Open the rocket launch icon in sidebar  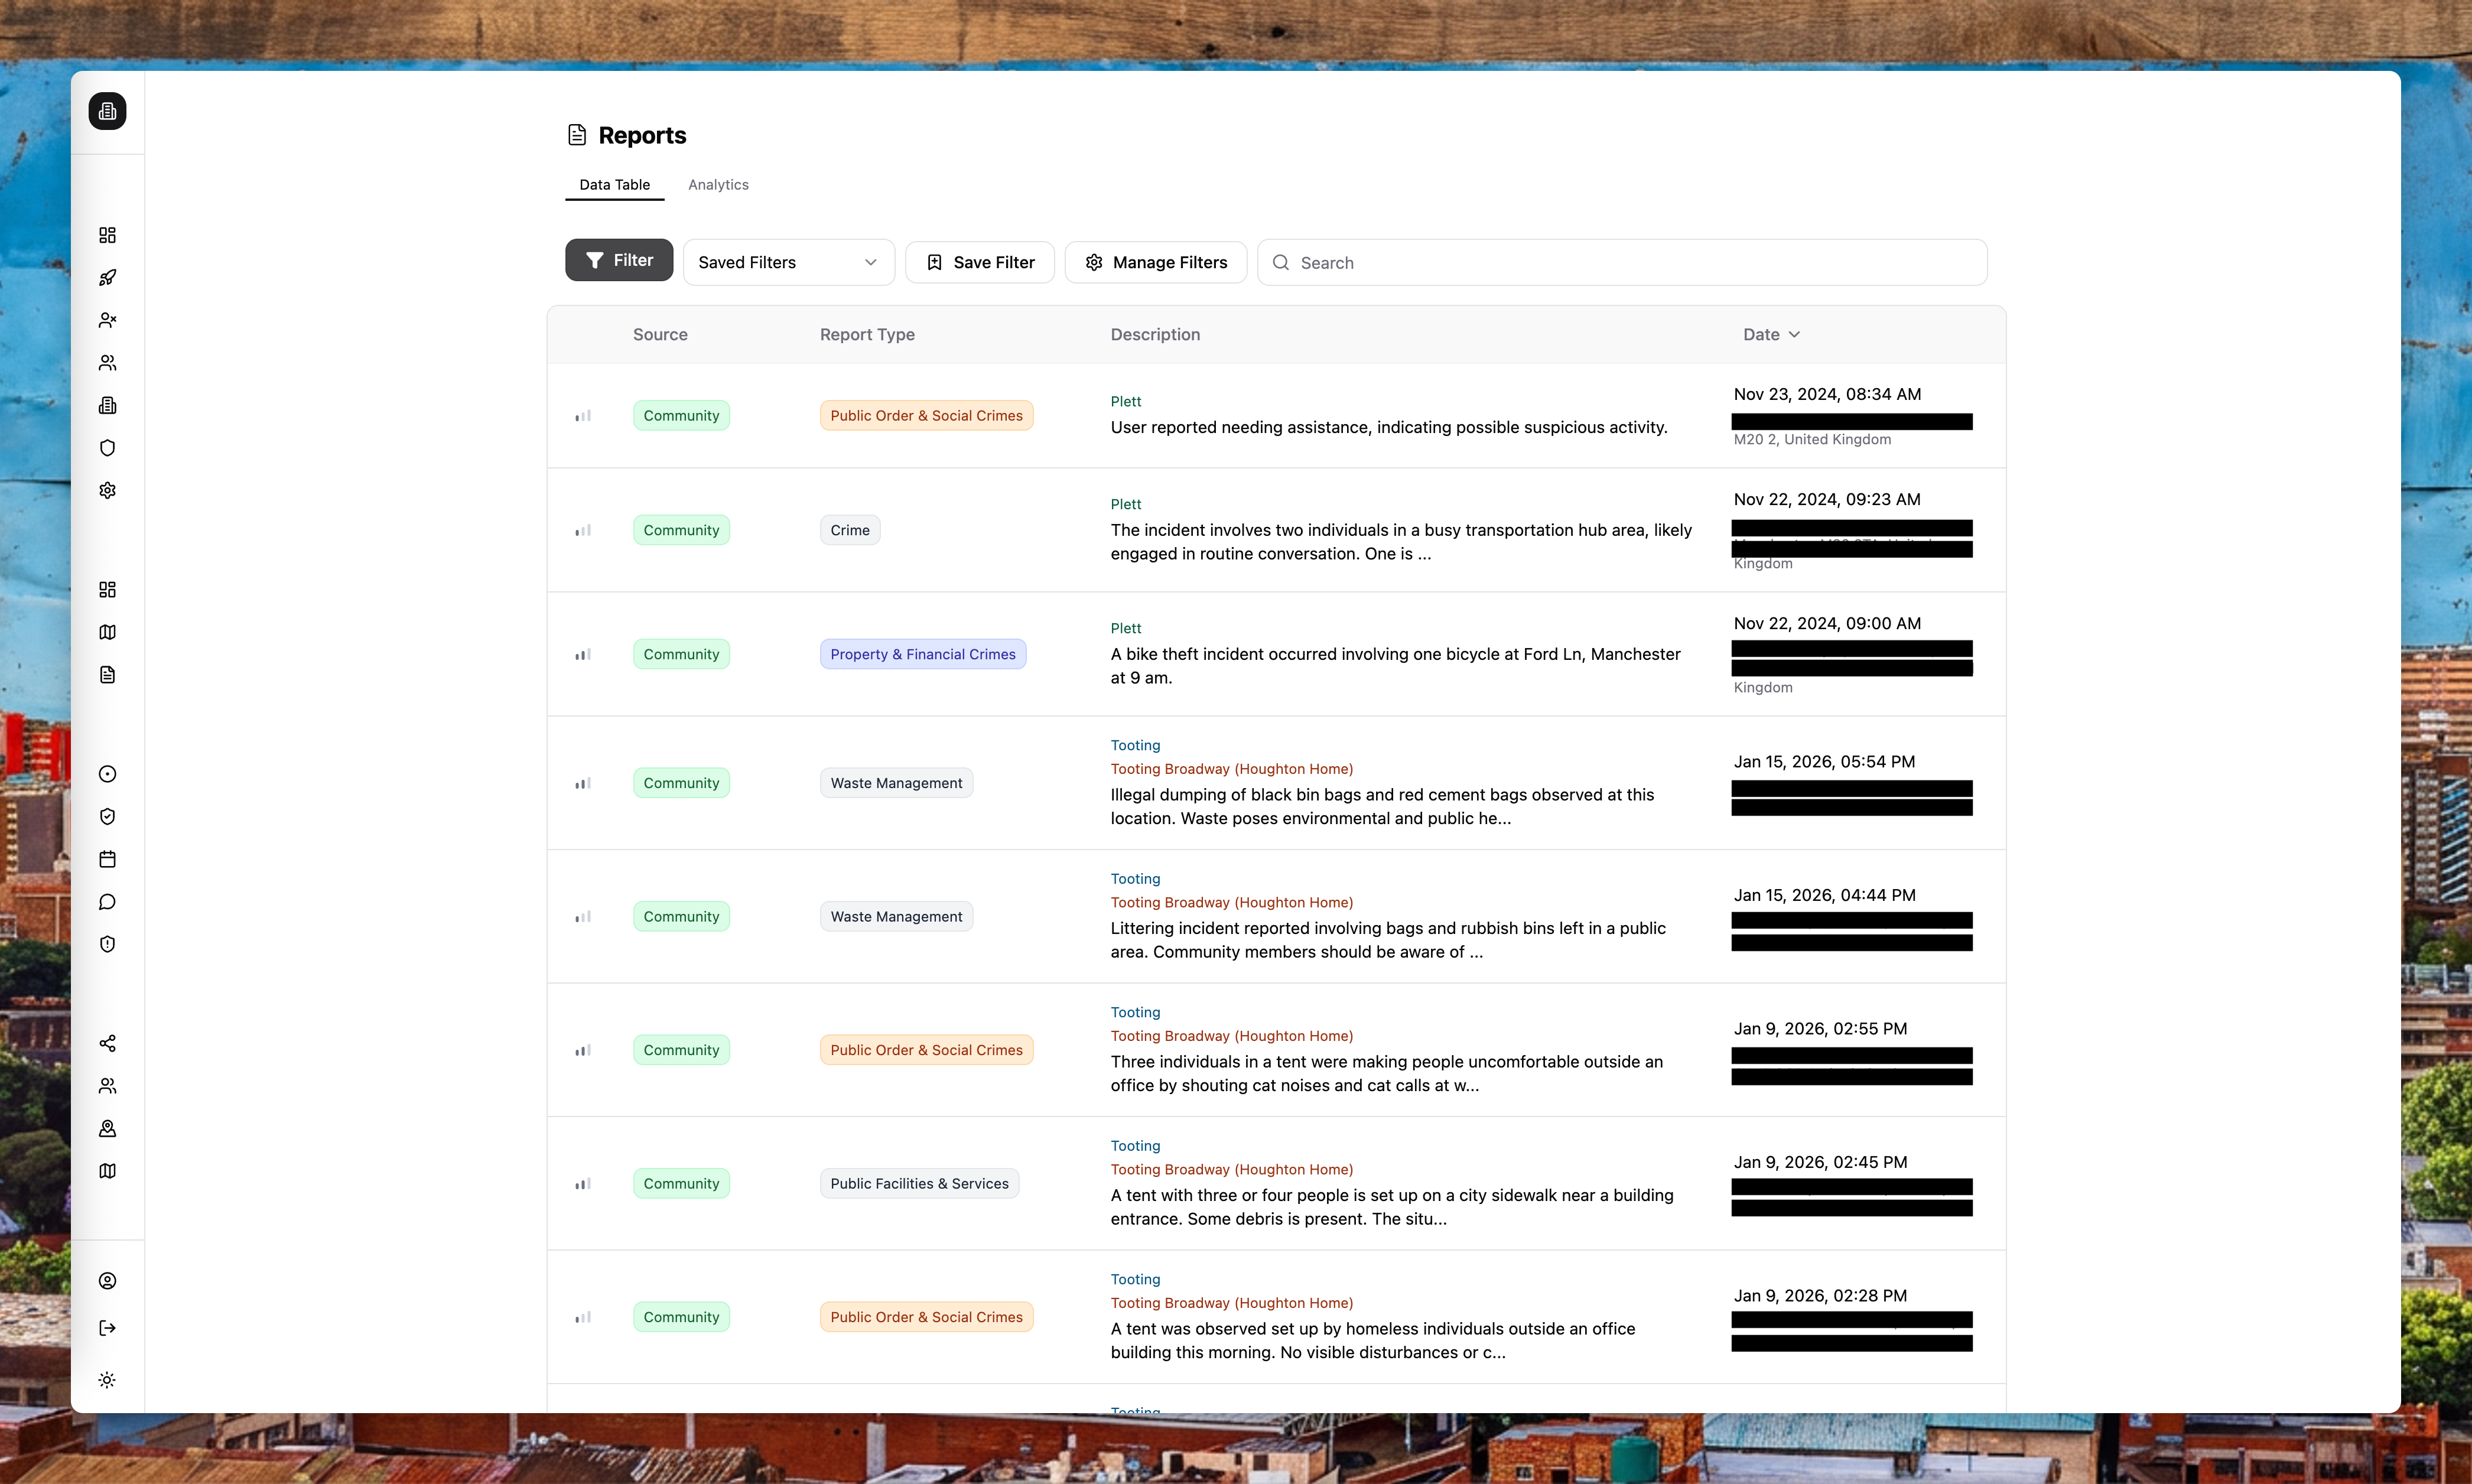click(107, 278)
